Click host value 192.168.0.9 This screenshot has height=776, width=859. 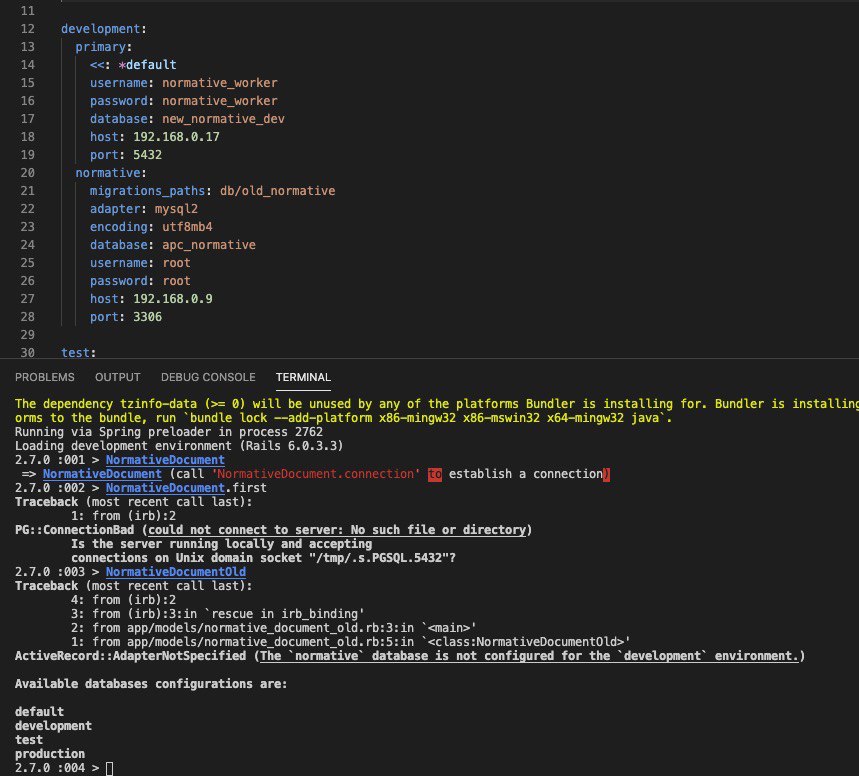pos(173,299)
